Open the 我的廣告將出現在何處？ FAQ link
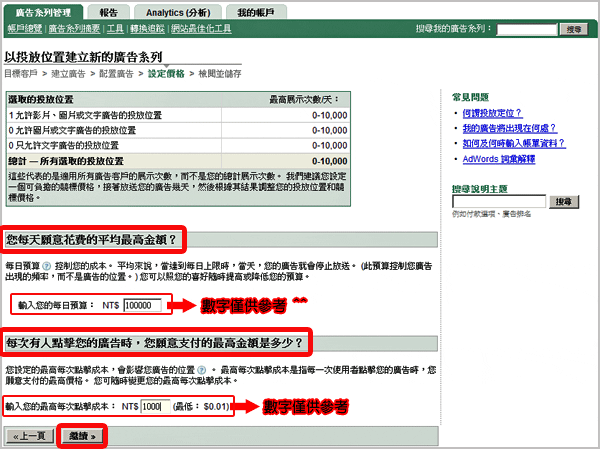Viewport: 600px width, 449px height. (509, 128)
